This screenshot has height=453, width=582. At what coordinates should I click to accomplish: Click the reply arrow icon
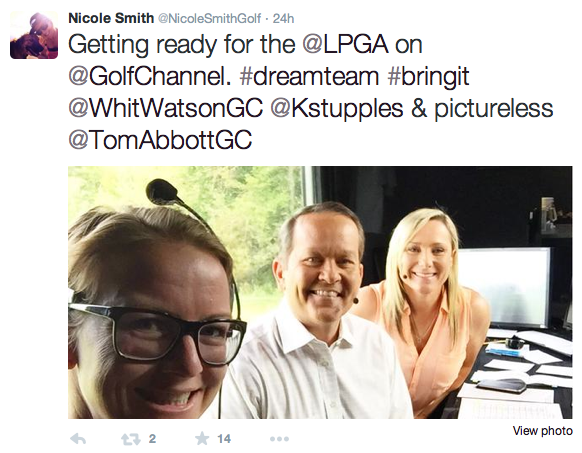pos(78,439)
